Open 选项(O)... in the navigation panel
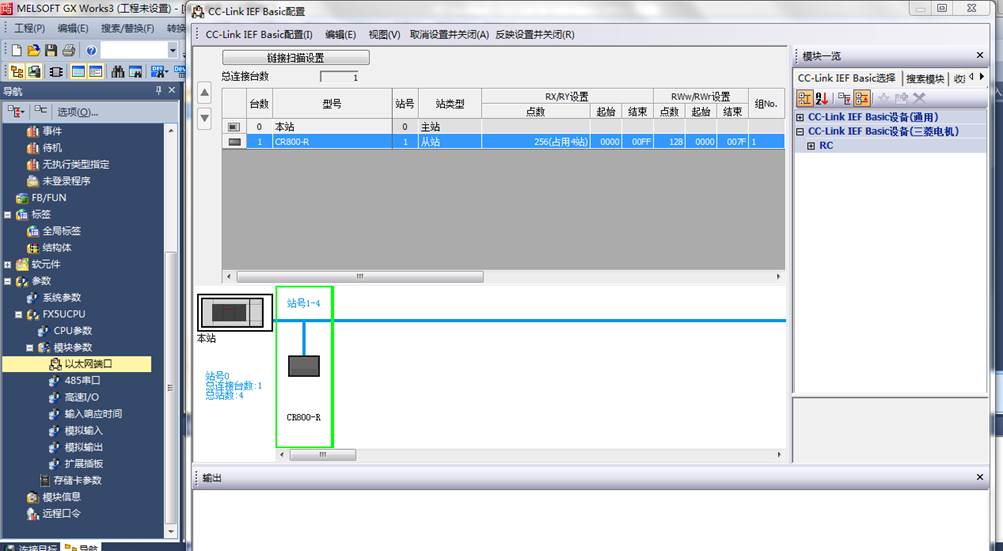This screenshot has width=1003, height=551. pos(77,112)
